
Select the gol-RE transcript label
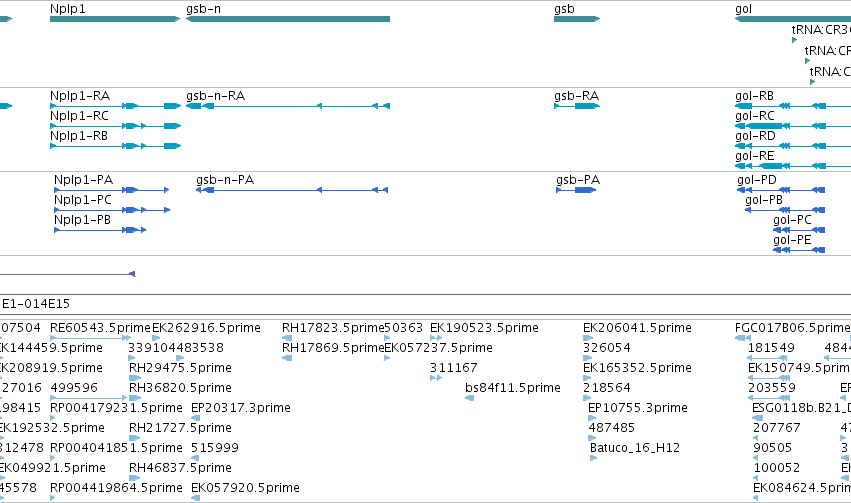754,156
